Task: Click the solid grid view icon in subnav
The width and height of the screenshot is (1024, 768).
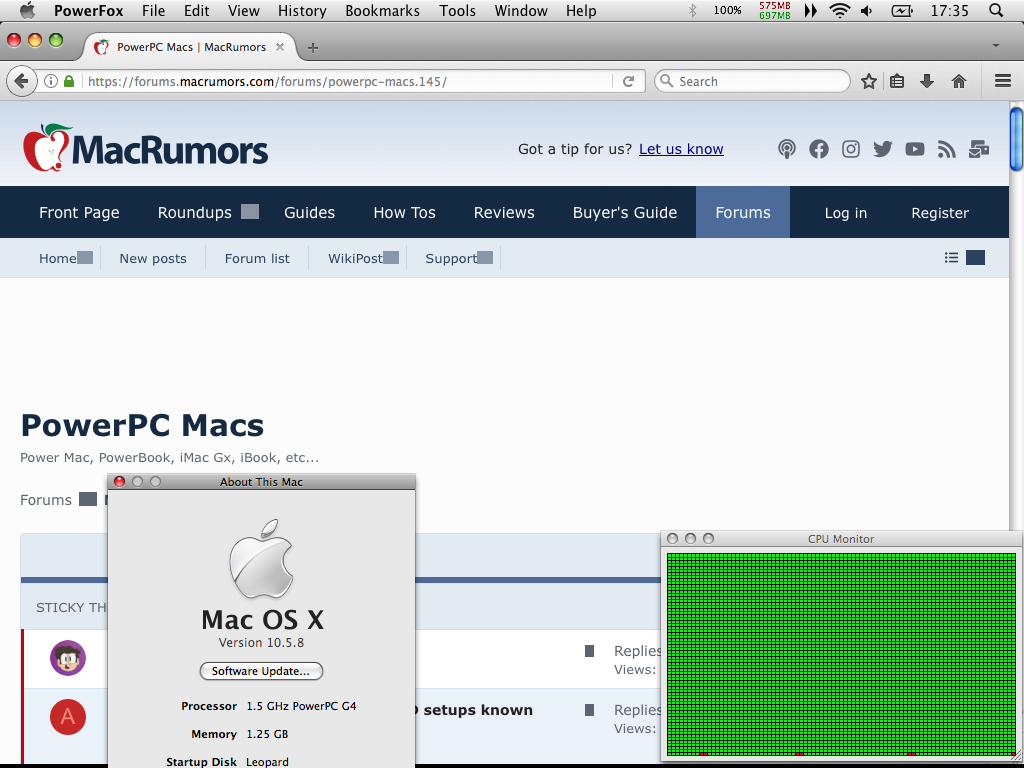Action: pos(975,258)
